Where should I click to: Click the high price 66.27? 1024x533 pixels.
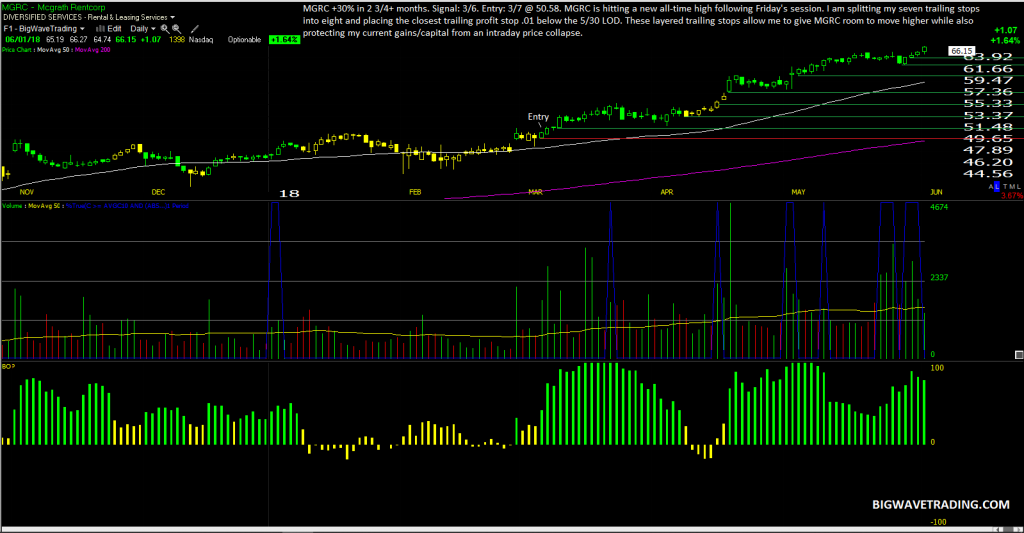78,40
